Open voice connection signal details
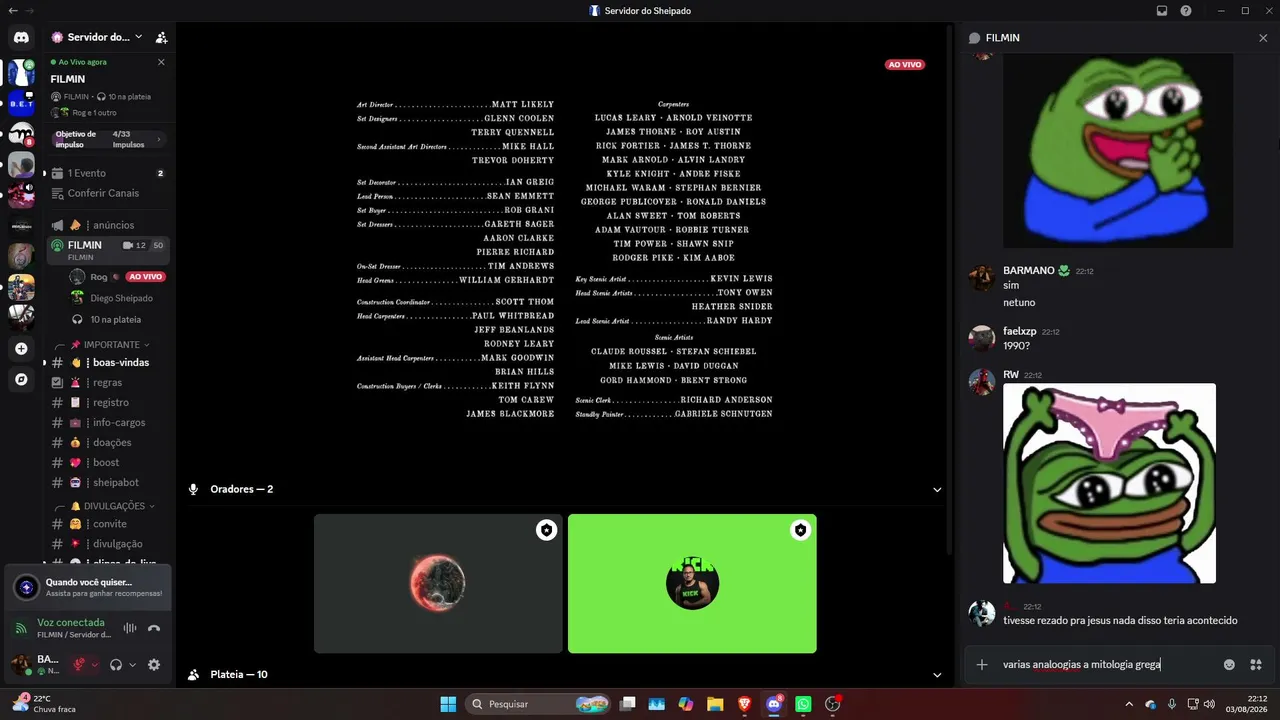This screenshot has width=1280, height=720. [20, 628]
